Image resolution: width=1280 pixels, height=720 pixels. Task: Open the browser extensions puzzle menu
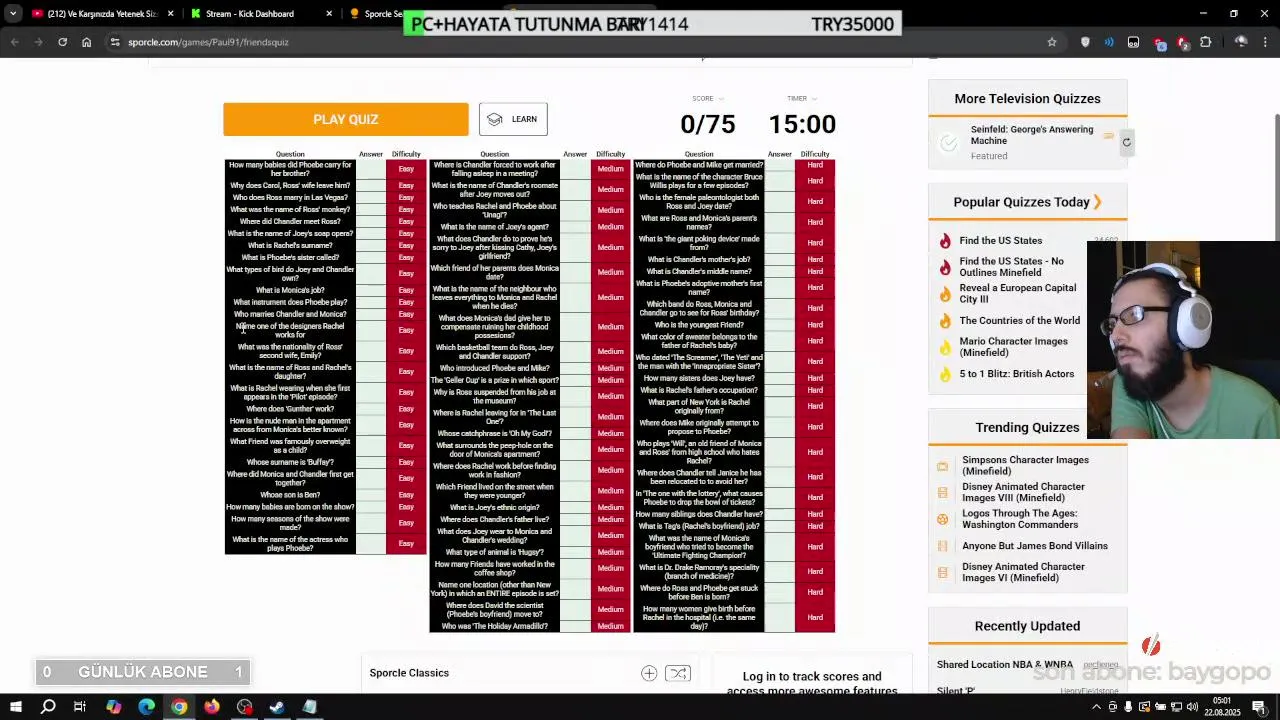[x=1205, y=42]
